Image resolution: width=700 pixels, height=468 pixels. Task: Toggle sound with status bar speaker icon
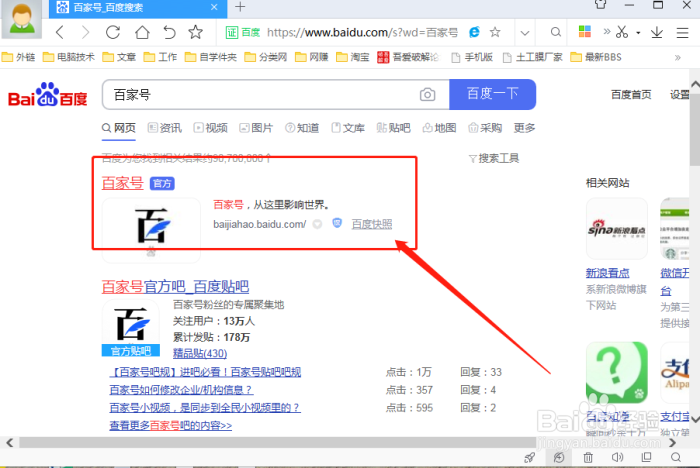coord(617,457)
